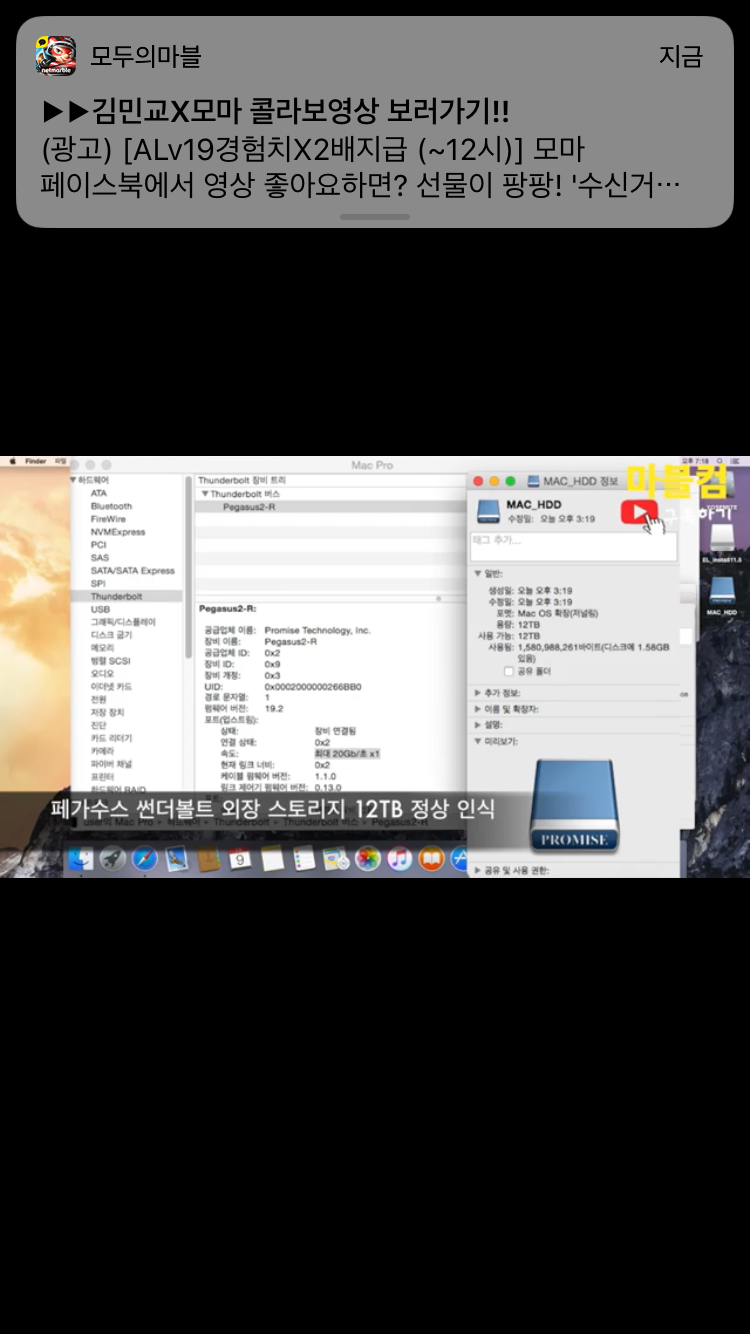The height and width of the screenshot is (1334, 750).
Task: Collapse the 미리보기 section
Action: [478, 741]
